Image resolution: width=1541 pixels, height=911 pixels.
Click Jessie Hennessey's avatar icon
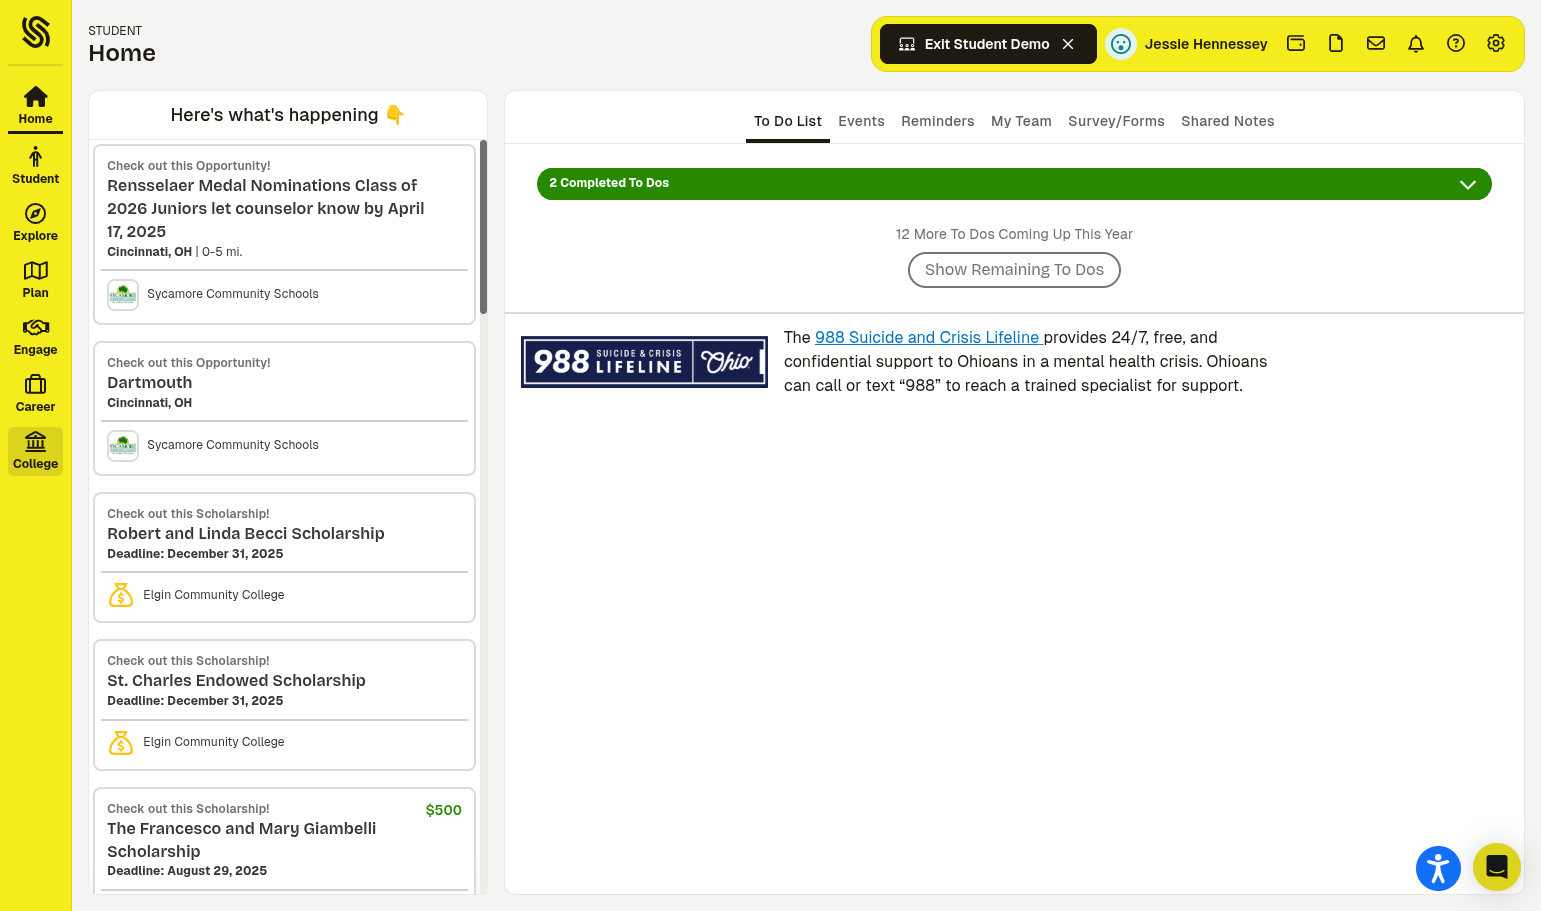coord(1121,44)
